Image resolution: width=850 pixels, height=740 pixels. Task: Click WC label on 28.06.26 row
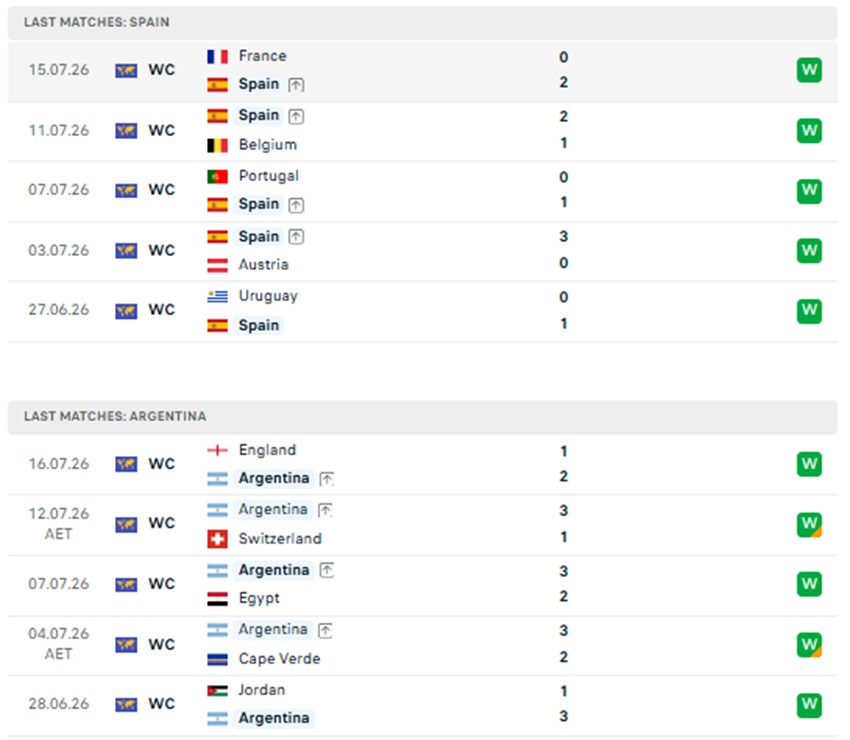pyautogui.click(x=162, y=704)
